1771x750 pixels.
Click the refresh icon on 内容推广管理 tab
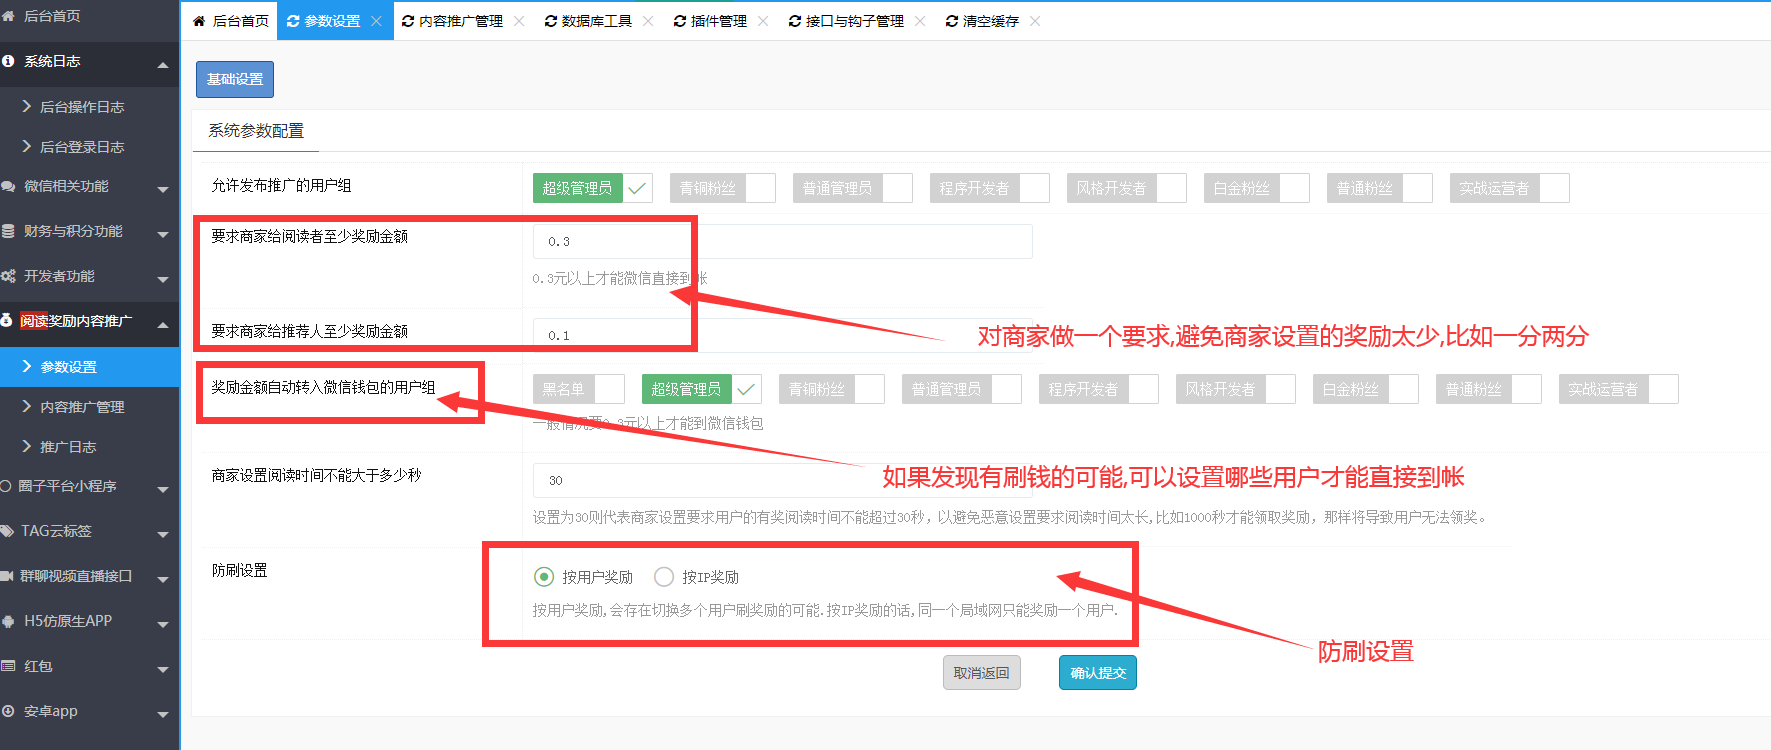pos(407,21)
